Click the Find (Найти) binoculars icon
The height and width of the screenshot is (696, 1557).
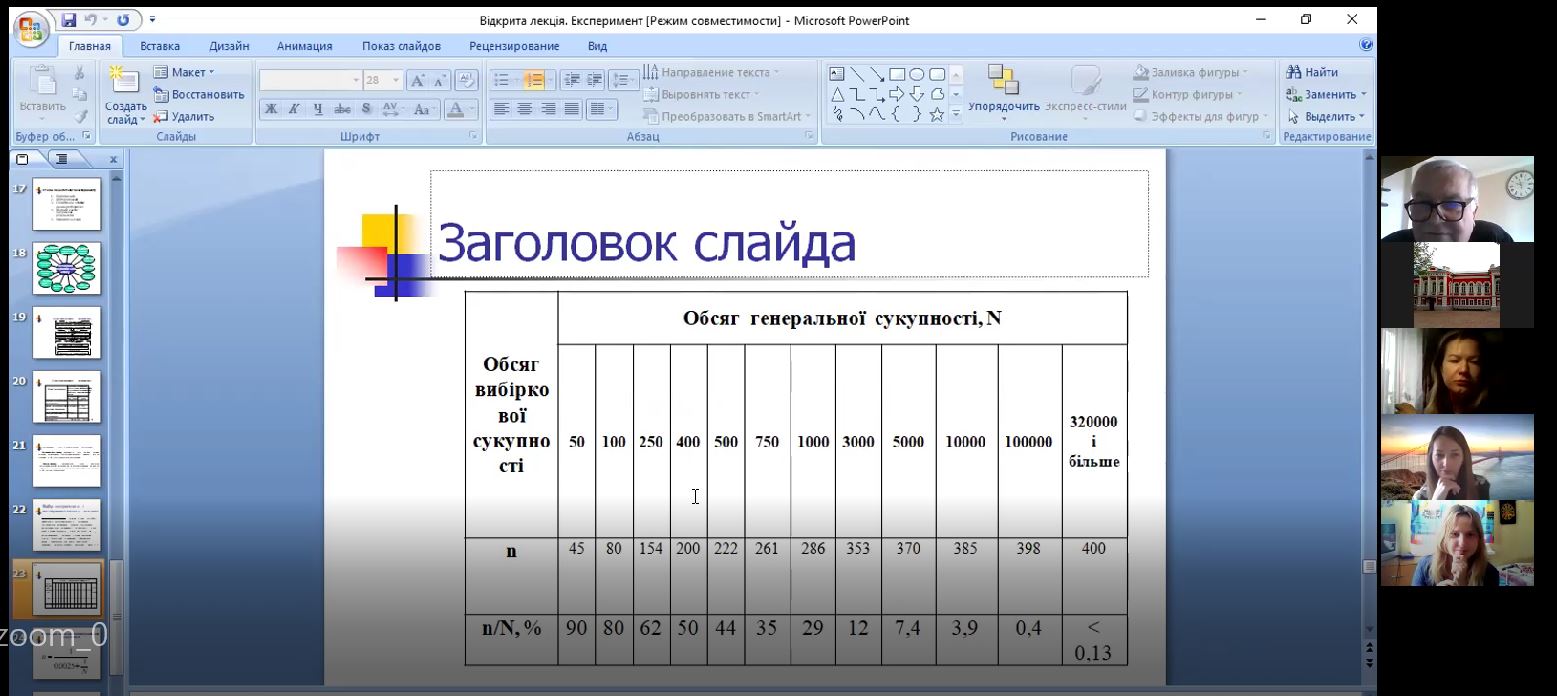(1293, 72)
